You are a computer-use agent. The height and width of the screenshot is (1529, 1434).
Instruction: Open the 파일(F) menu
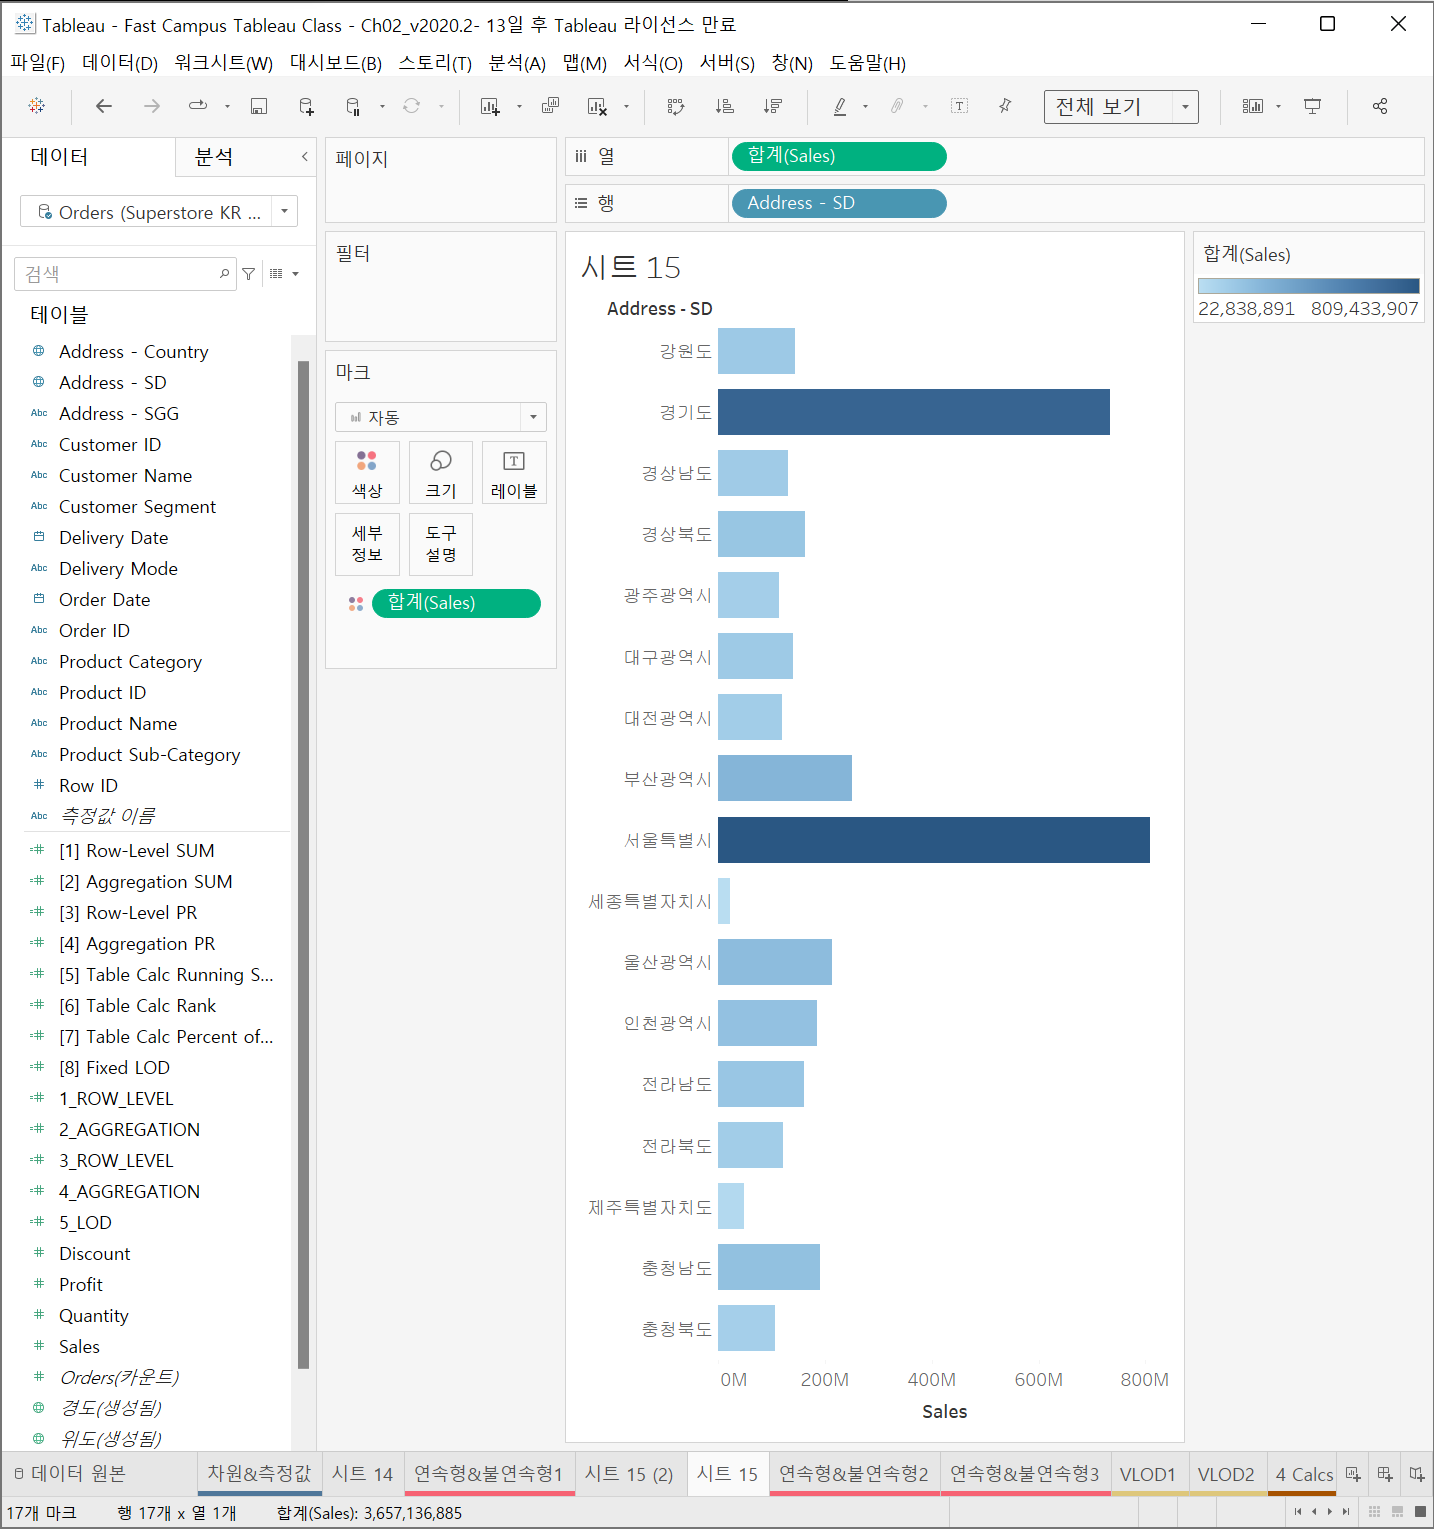38,63
